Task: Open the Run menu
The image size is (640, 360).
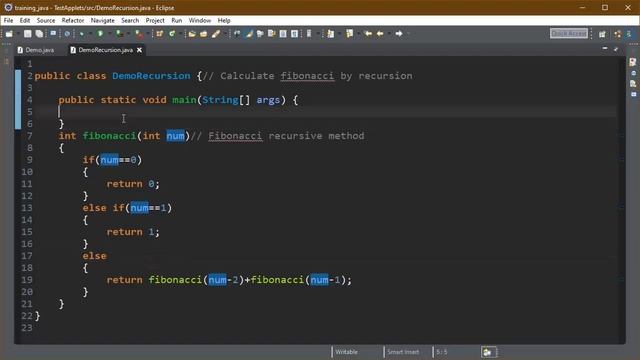Action: pos(177,20)
